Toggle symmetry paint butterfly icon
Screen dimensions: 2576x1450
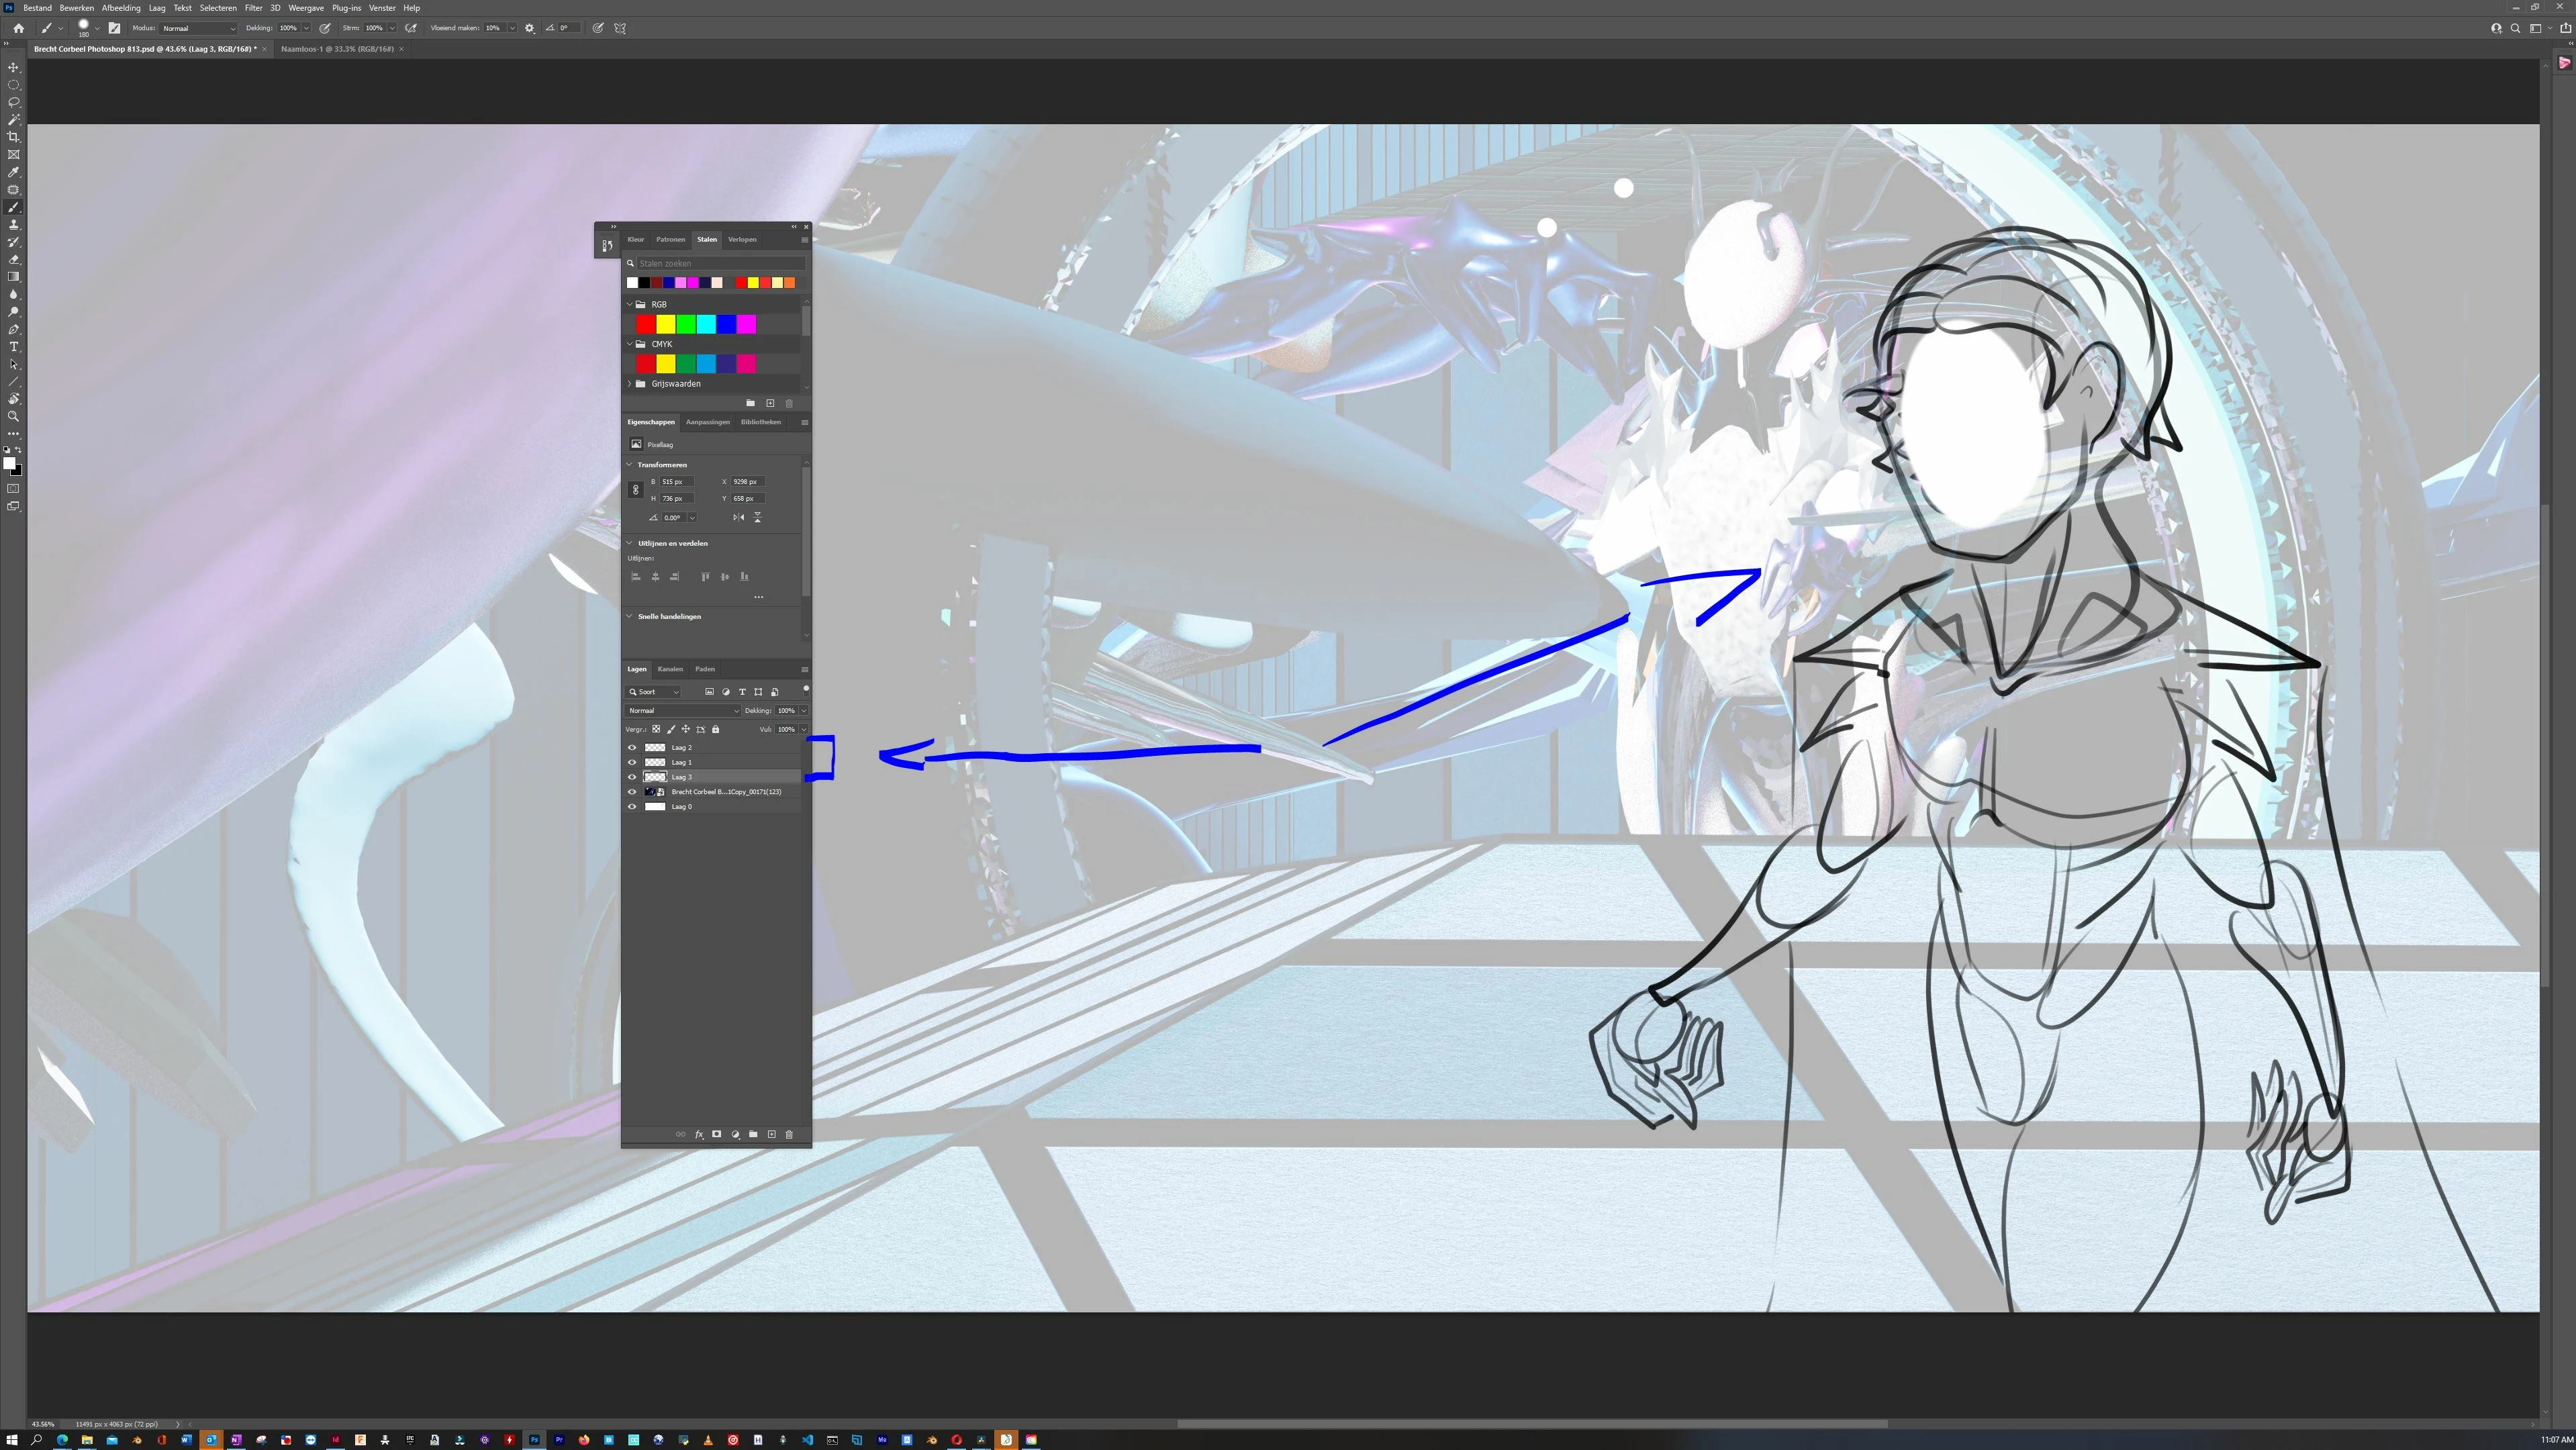[620, 28]
